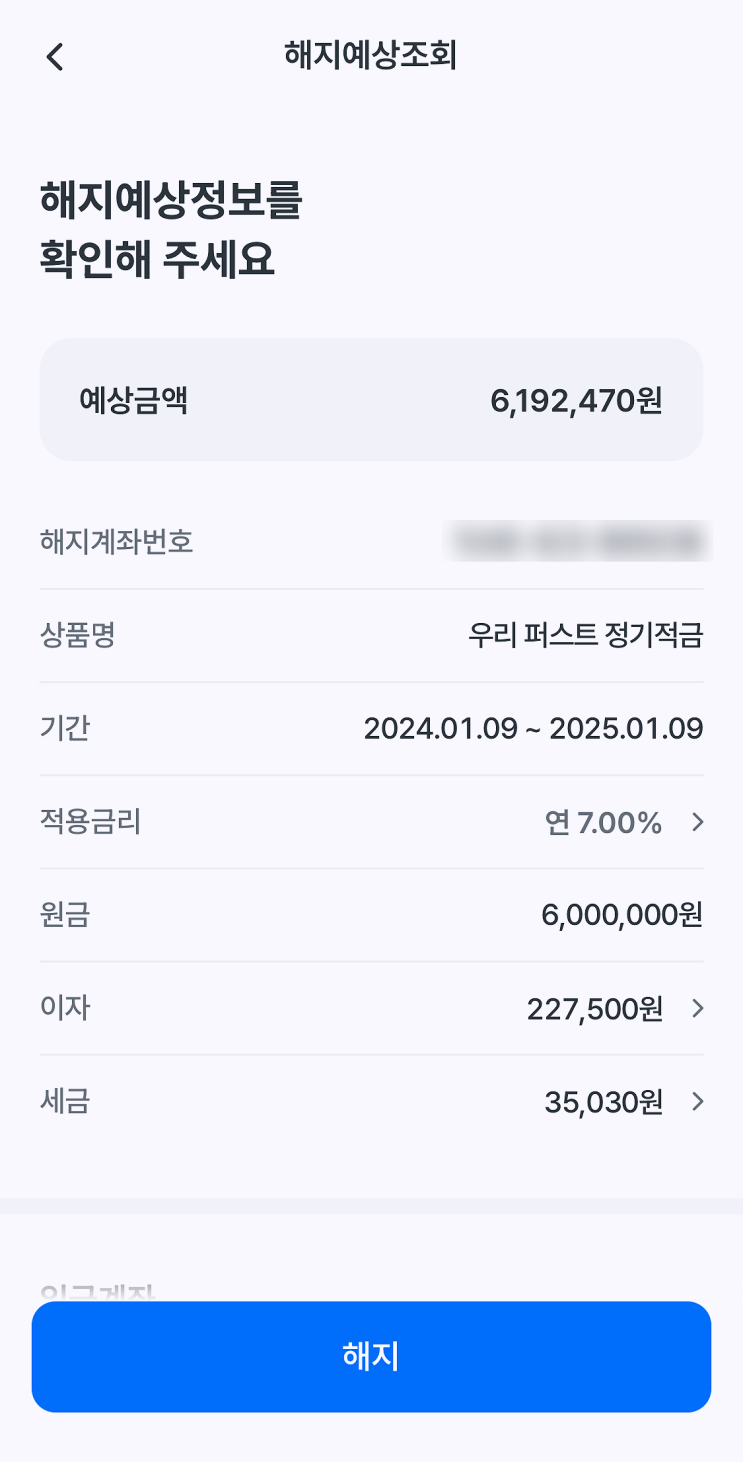Open the 연 7.00% interest rate link
This screenshot has width=743, height=1462.
click(603, 822)
